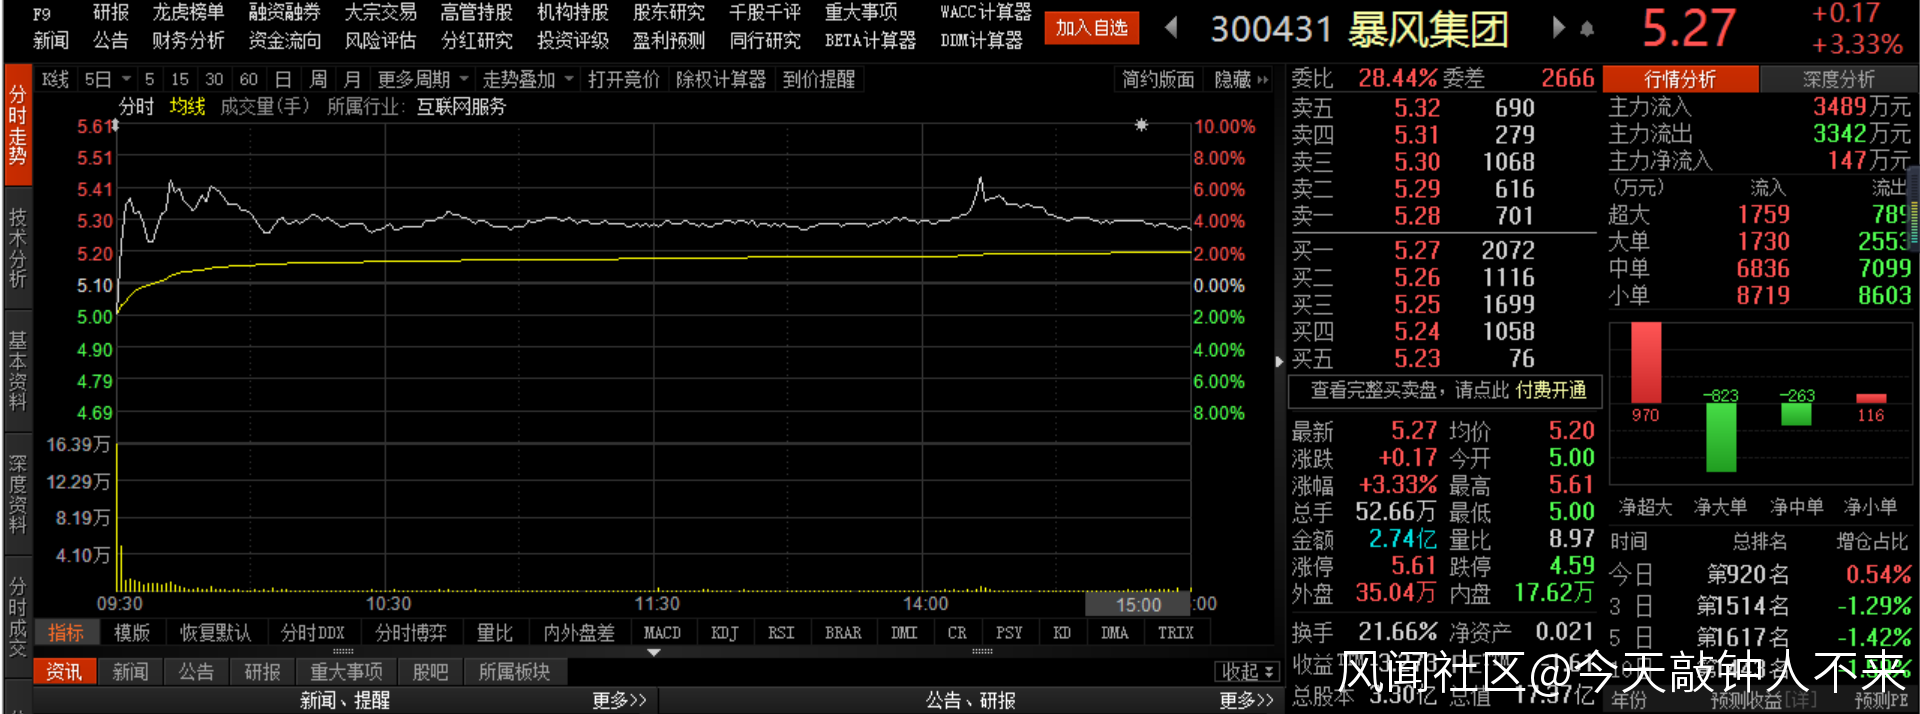This screenshot has height=714, width=1920.
Task: Add stock to watchlist via 加入自选
Action: (1092, 28)
